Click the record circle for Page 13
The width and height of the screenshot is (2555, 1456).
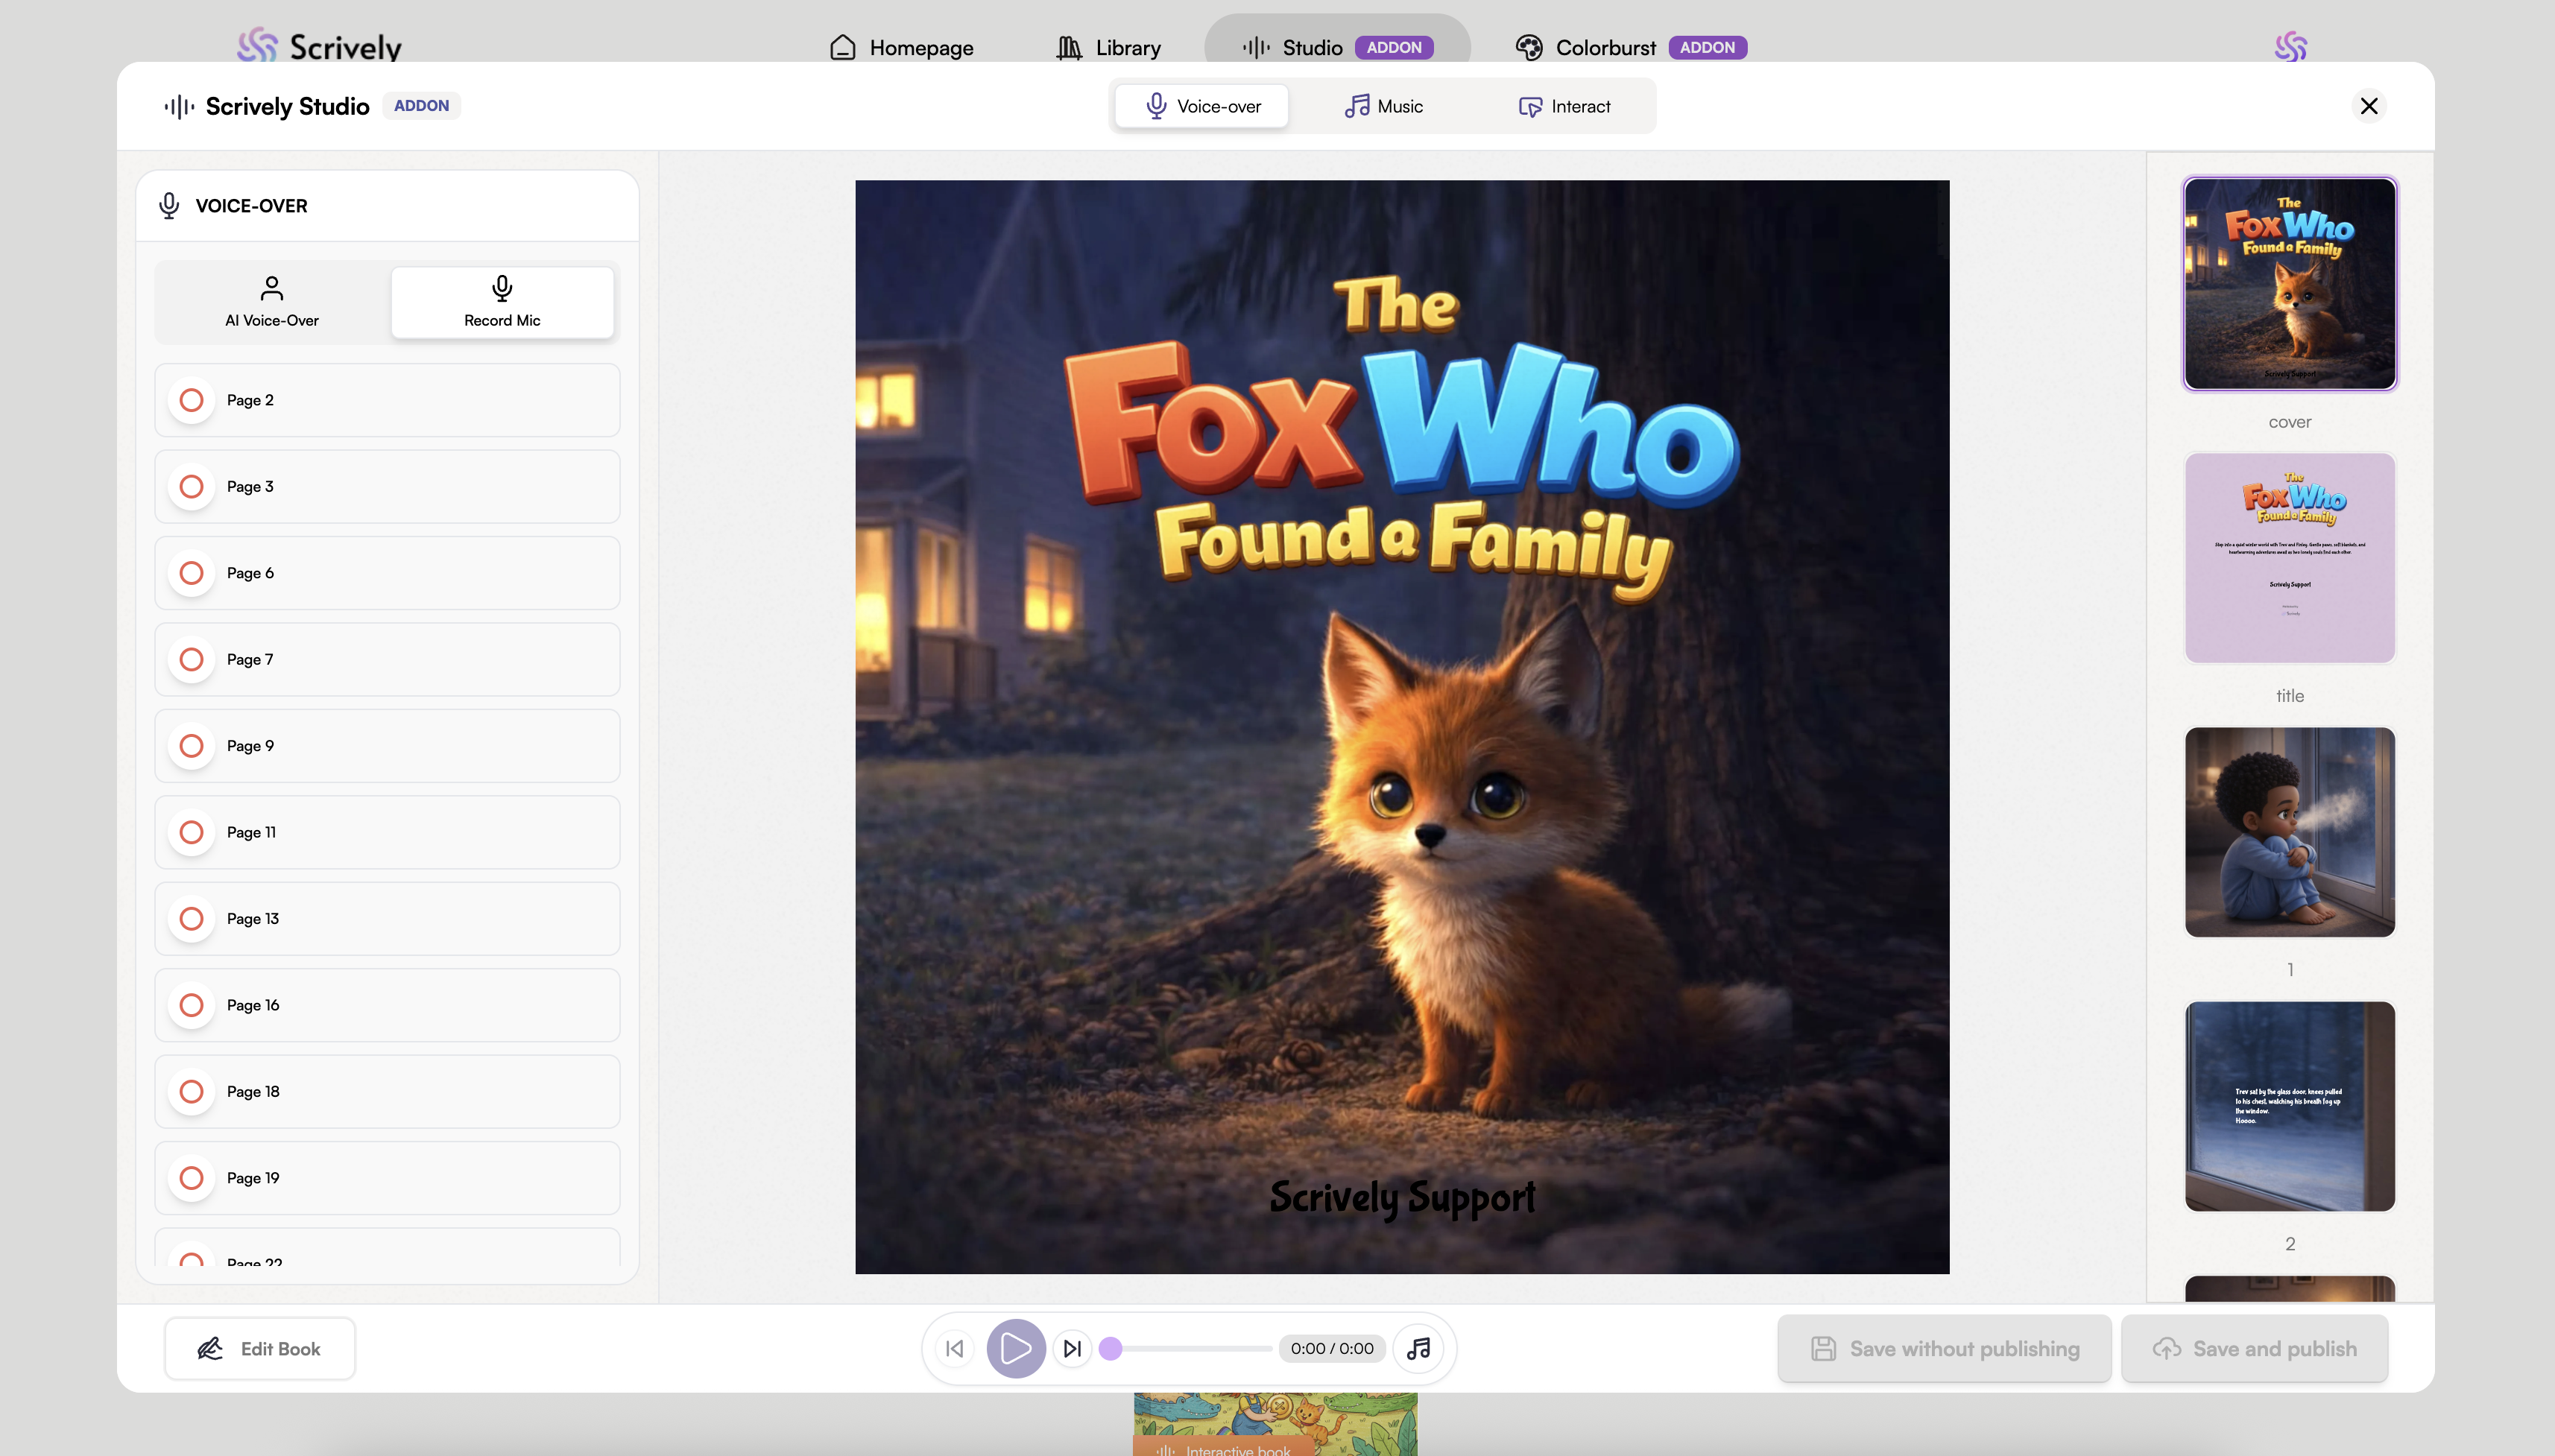tap(191, 918)
